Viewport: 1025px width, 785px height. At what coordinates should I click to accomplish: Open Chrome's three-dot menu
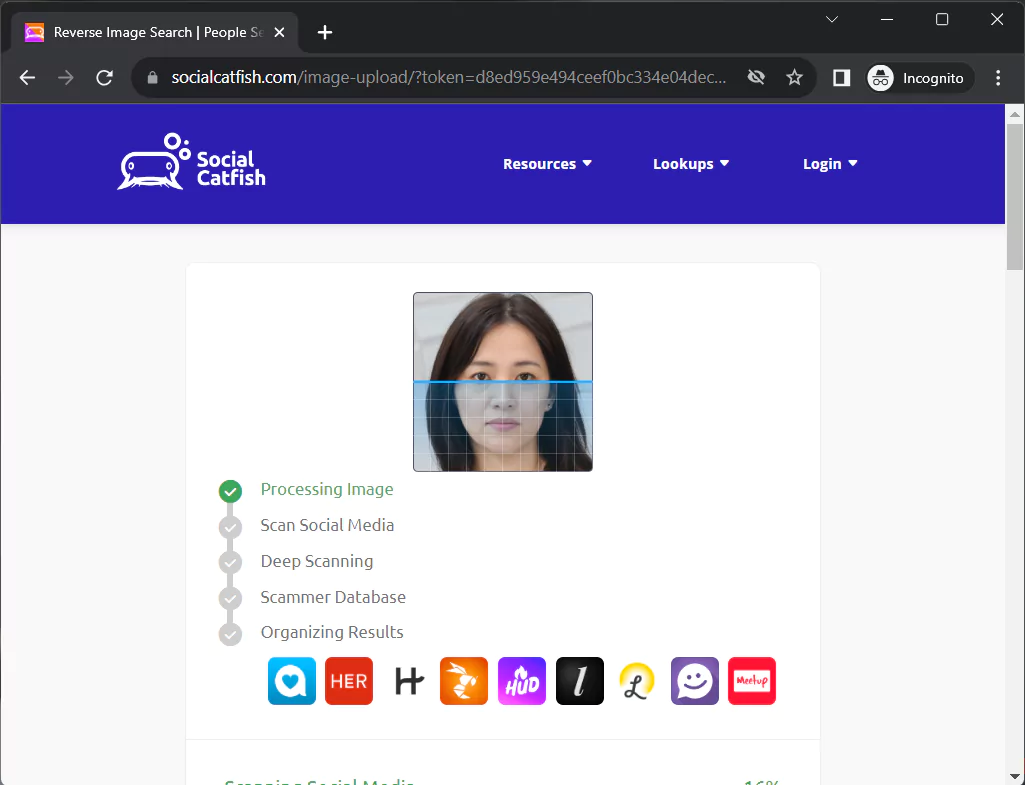click(x=997, y=77)
